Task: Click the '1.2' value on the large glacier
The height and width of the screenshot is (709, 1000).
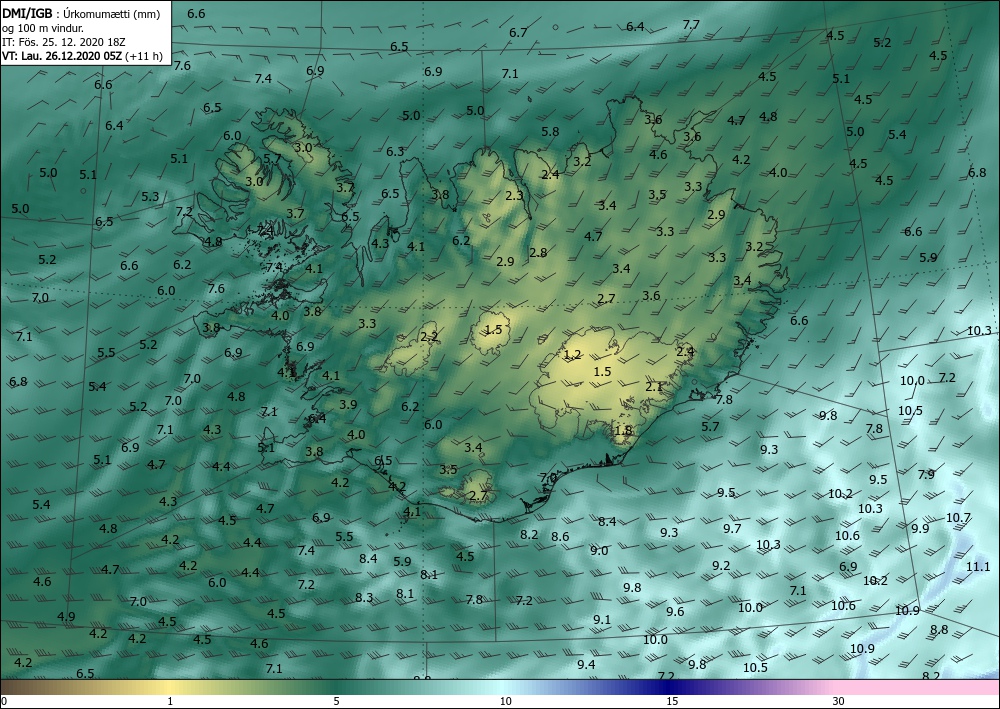Action: (x=573, y=355)
